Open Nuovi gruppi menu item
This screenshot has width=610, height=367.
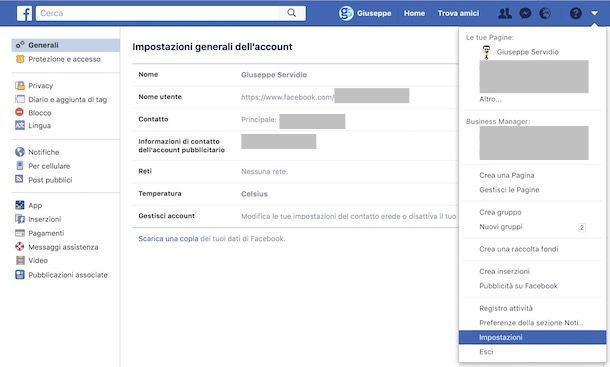(501, 227)
